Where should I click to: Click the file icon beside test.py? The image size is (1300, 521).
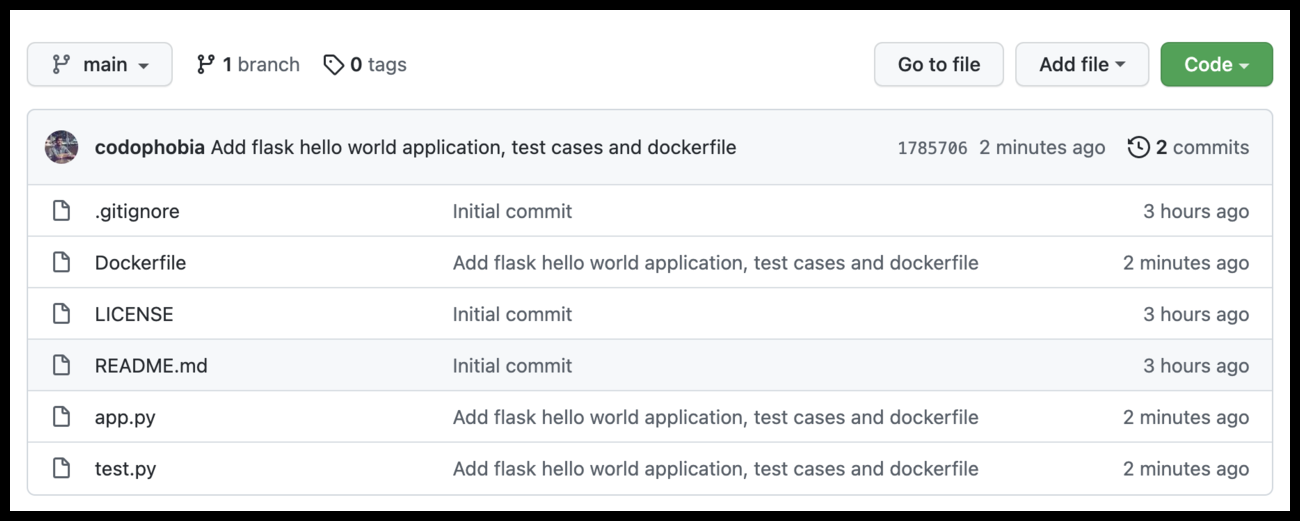click(x=62, y=469)
